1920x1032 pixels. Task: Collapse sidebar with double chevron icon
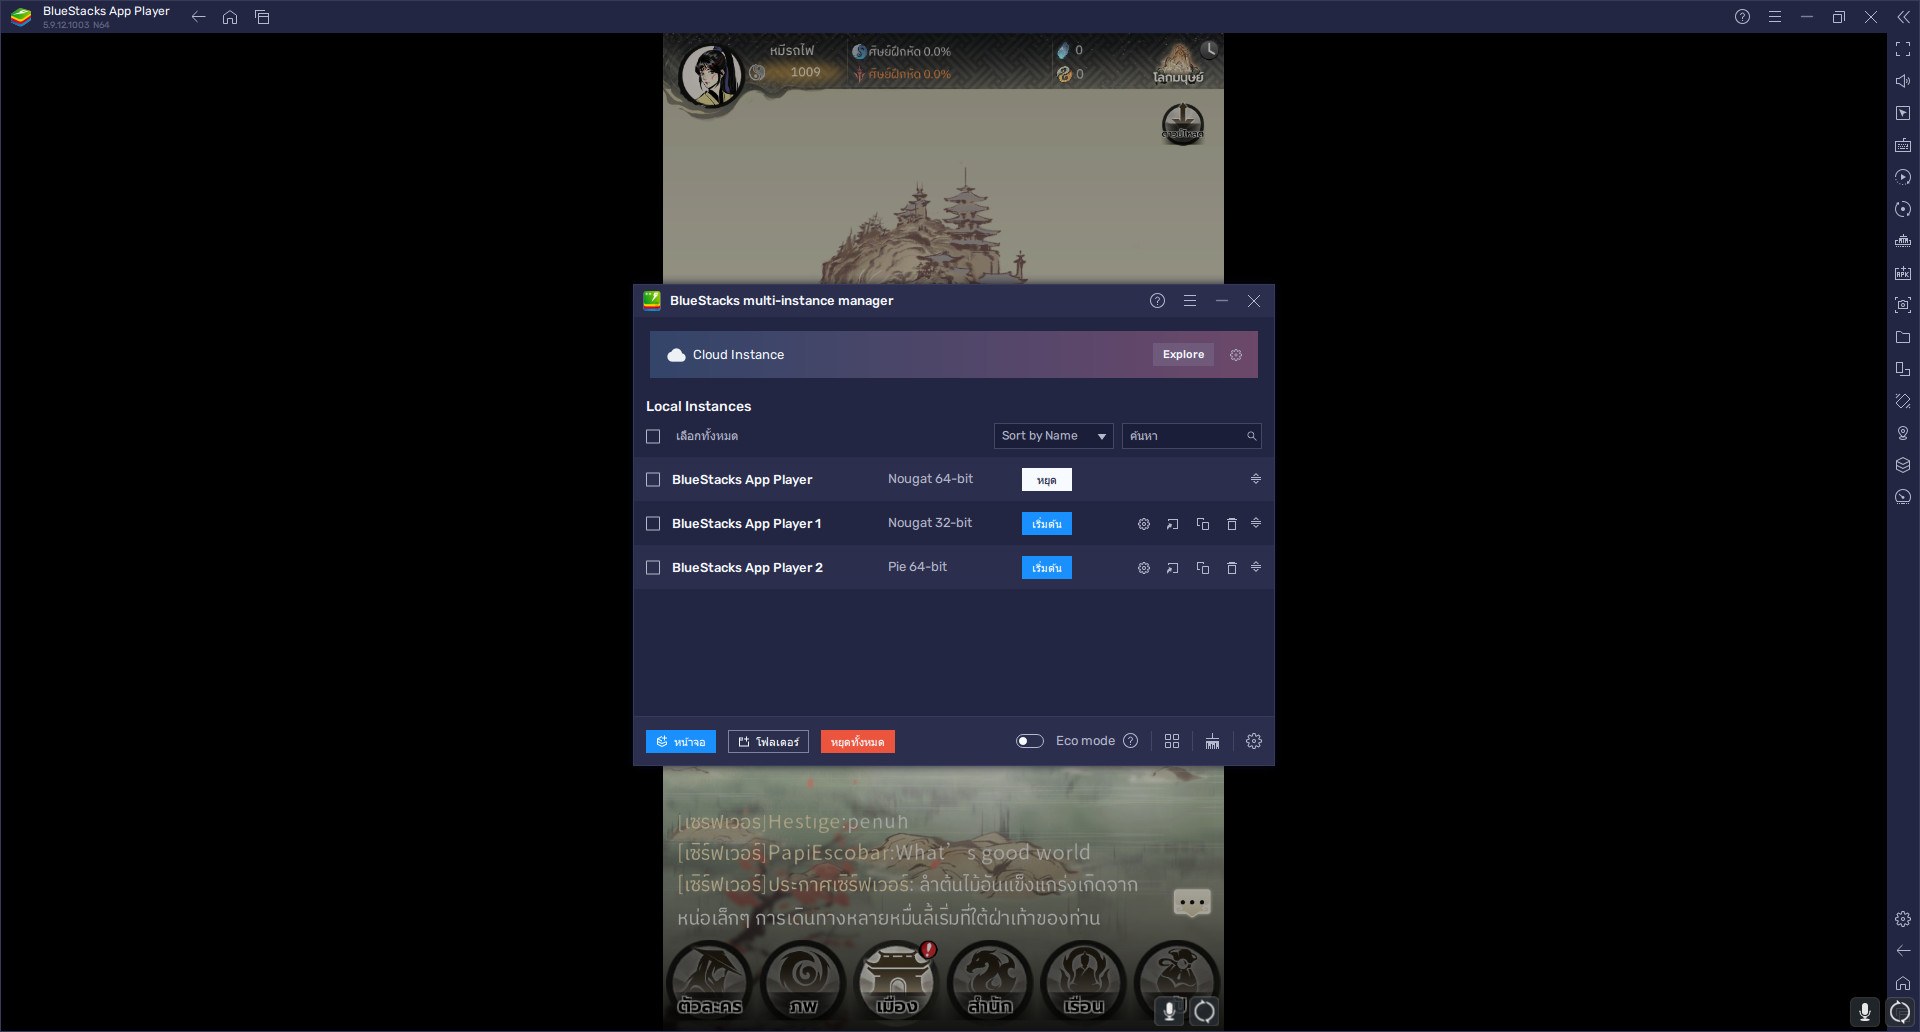[1903, 17]
